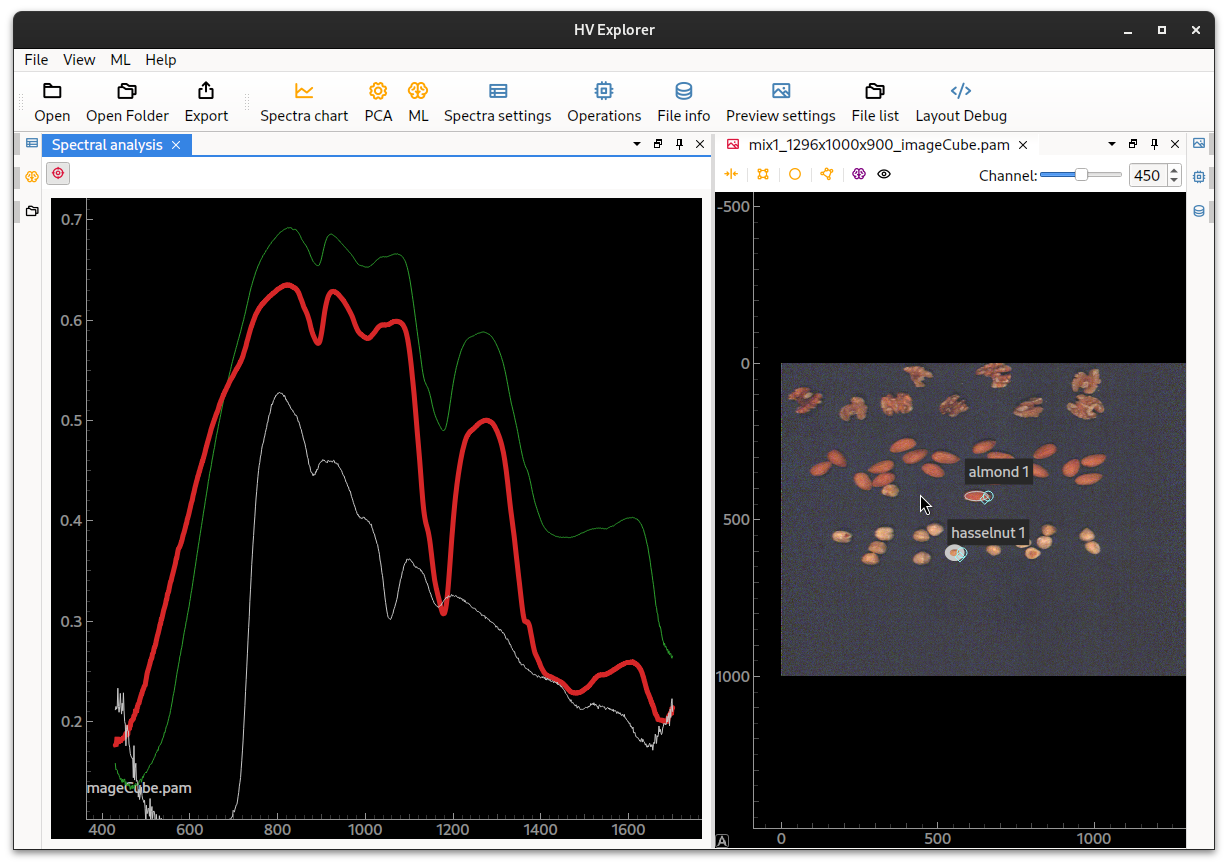Select the rectangle selection tool in image toolbar

[x=763, y=174]
